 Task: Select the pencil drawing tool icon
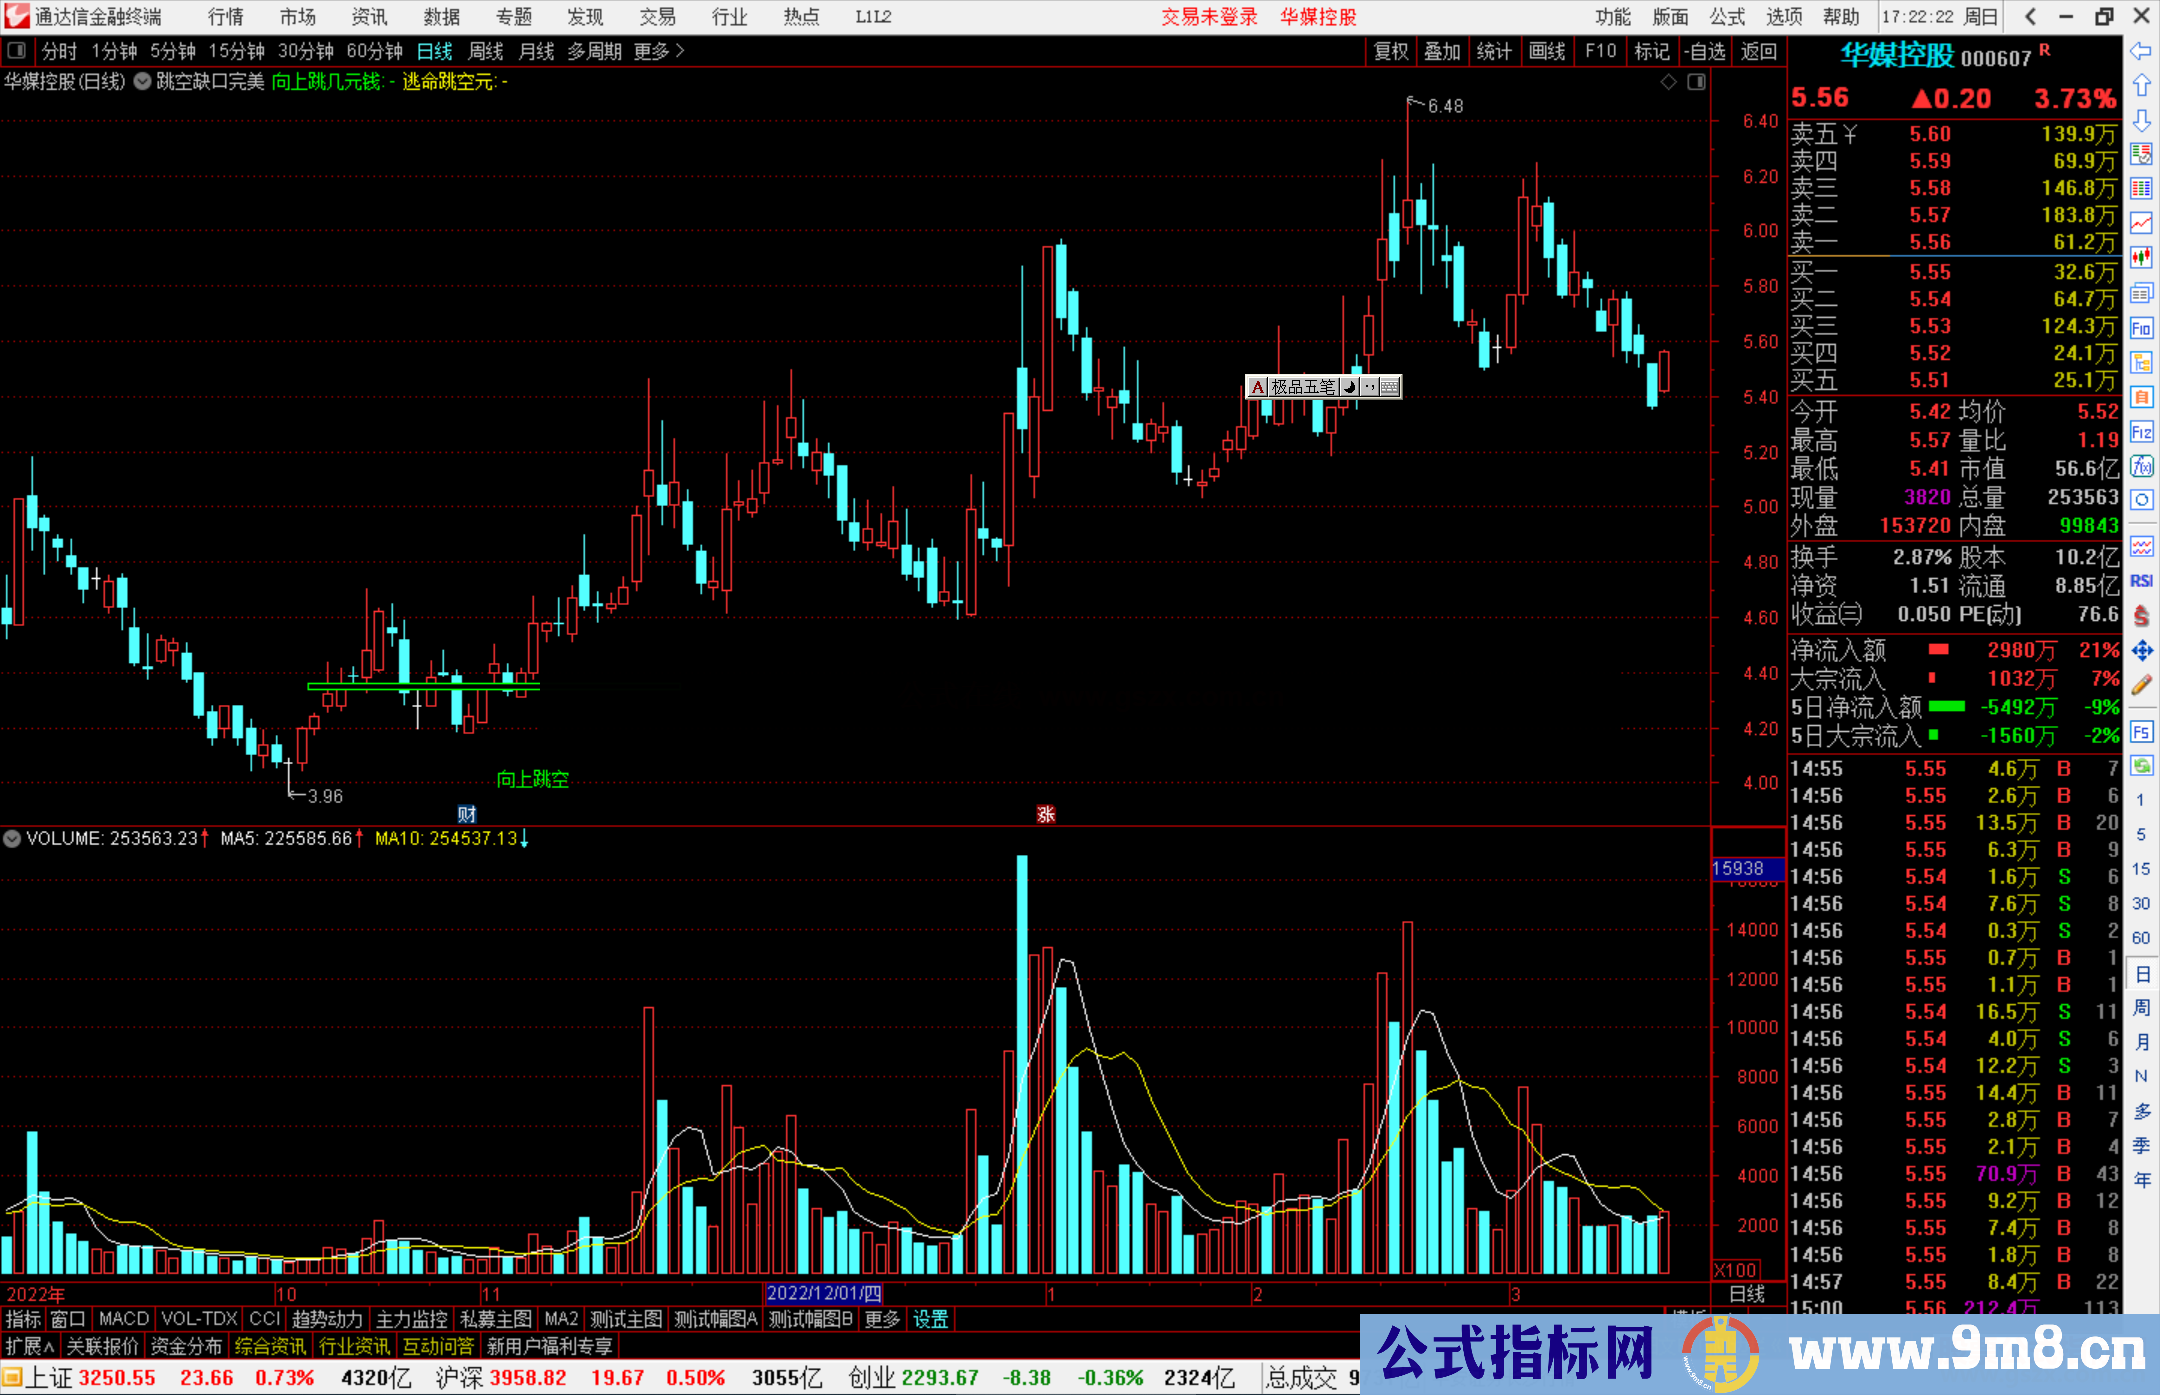2141,686
